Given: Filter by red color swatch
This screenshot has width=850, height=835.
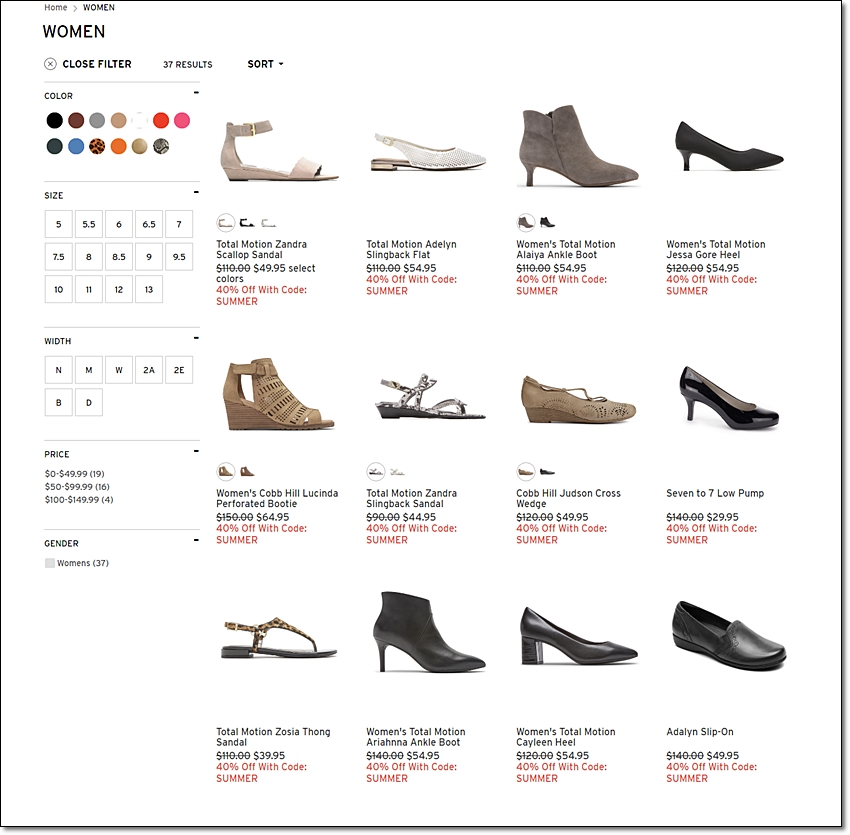Looking at the screenshot, I should [x=161, y=120].
